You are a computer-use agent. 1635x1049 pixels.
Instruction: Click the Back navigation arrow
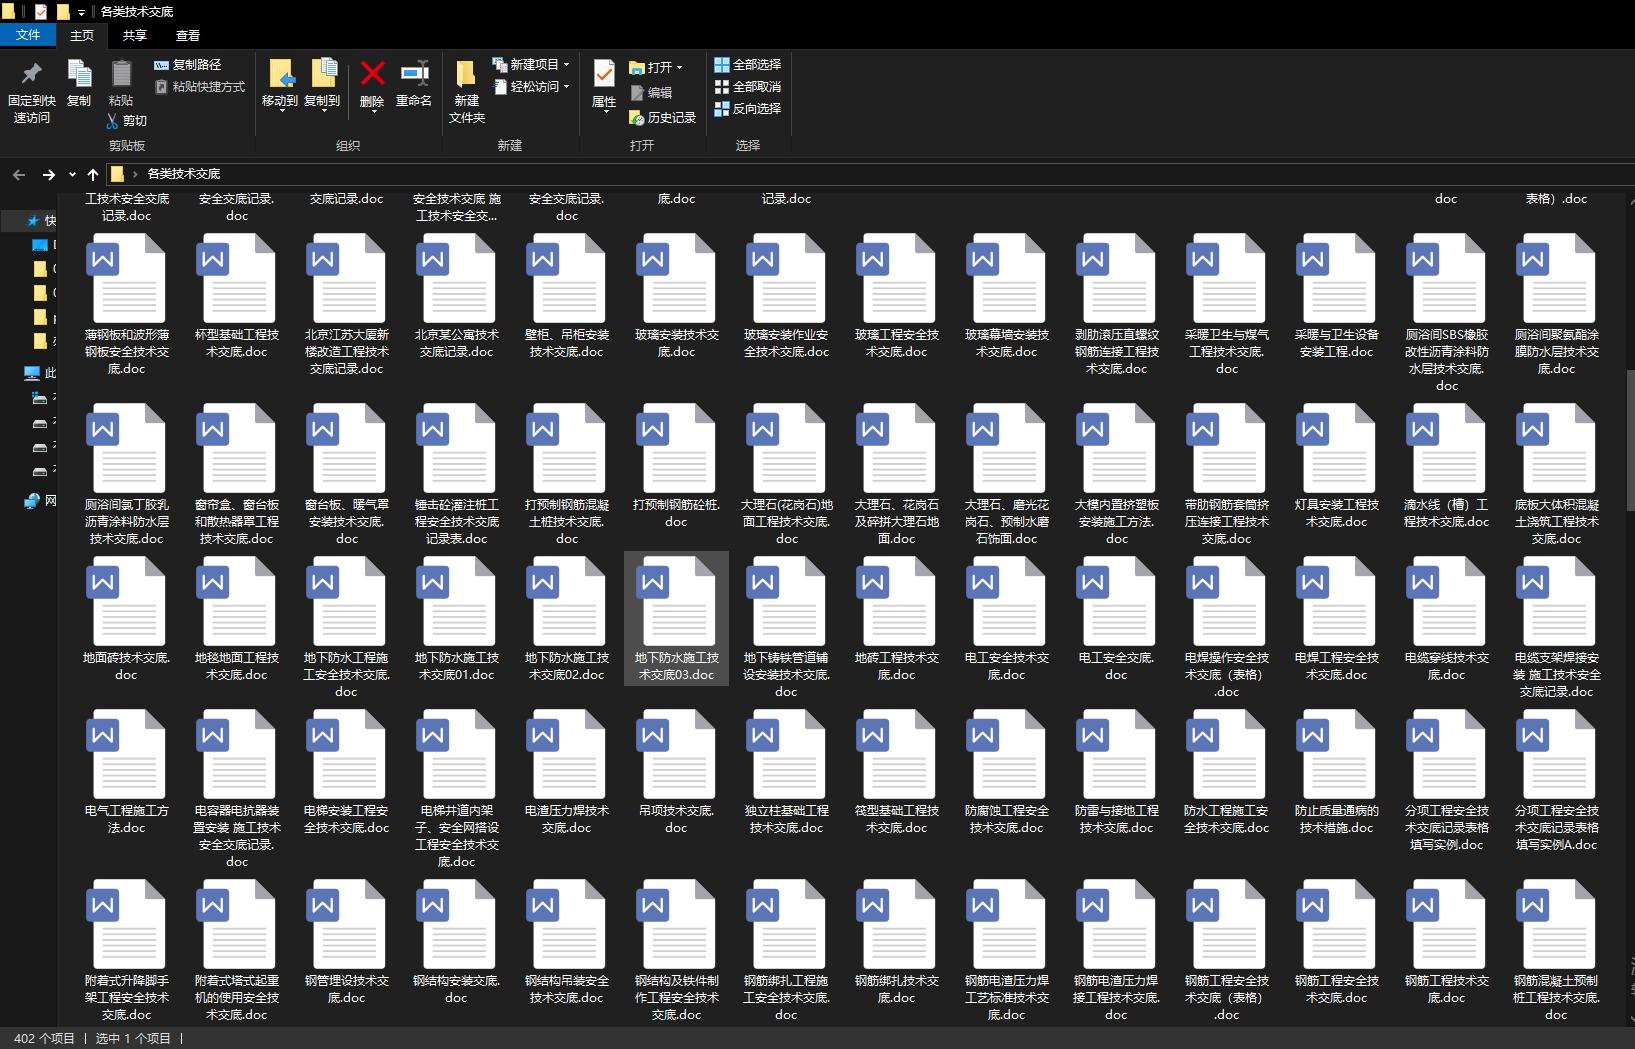19,174
